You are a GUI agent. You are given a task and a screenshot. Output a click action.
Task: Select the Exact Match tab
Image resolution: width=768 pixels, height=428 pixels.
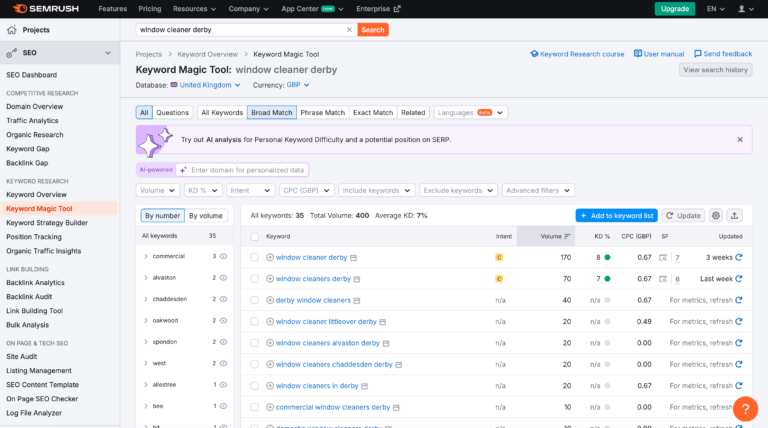(373, 113)
